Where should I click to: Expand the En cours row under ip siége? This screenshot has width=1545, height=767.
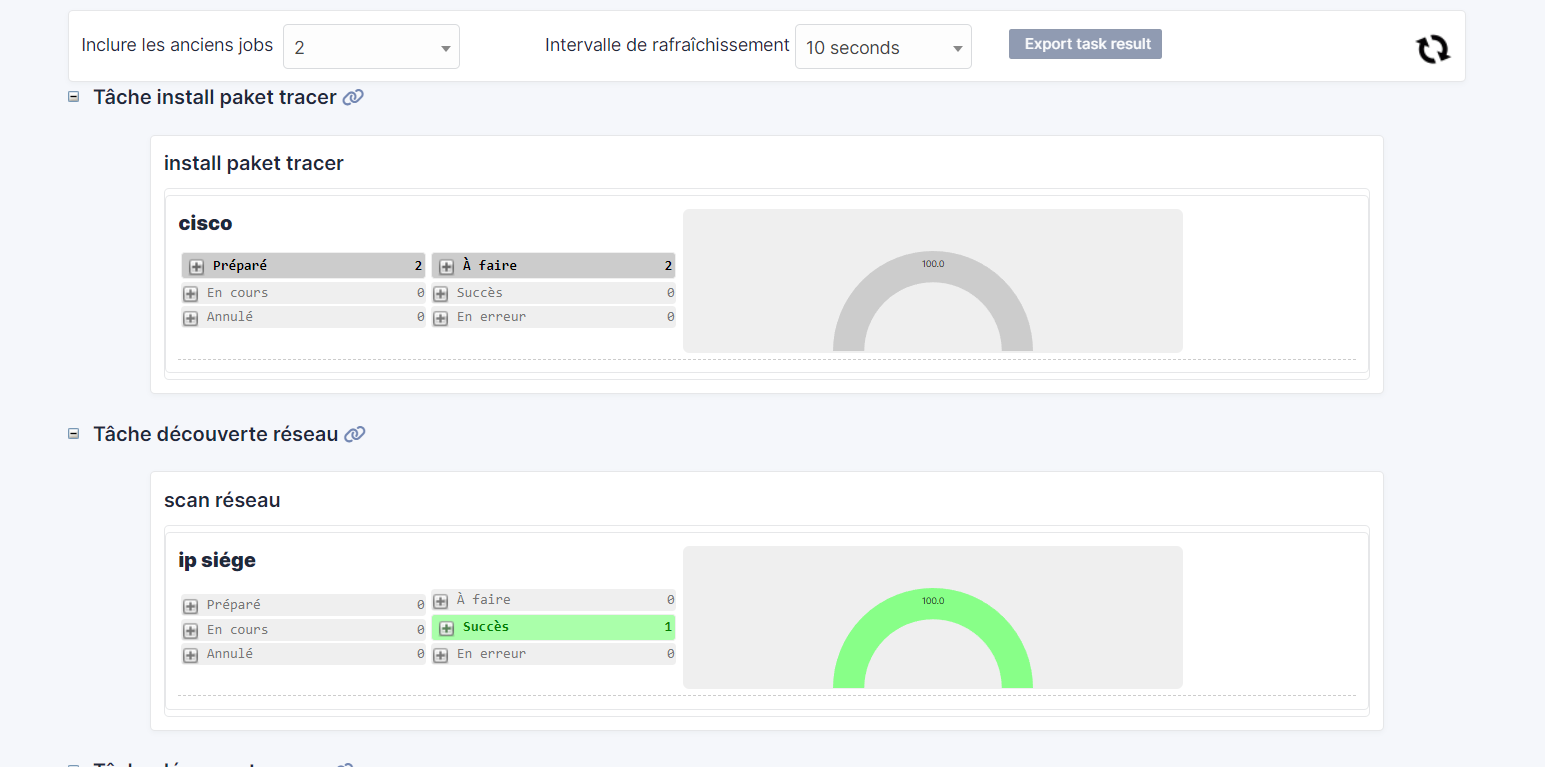click(x=190, y=629)
